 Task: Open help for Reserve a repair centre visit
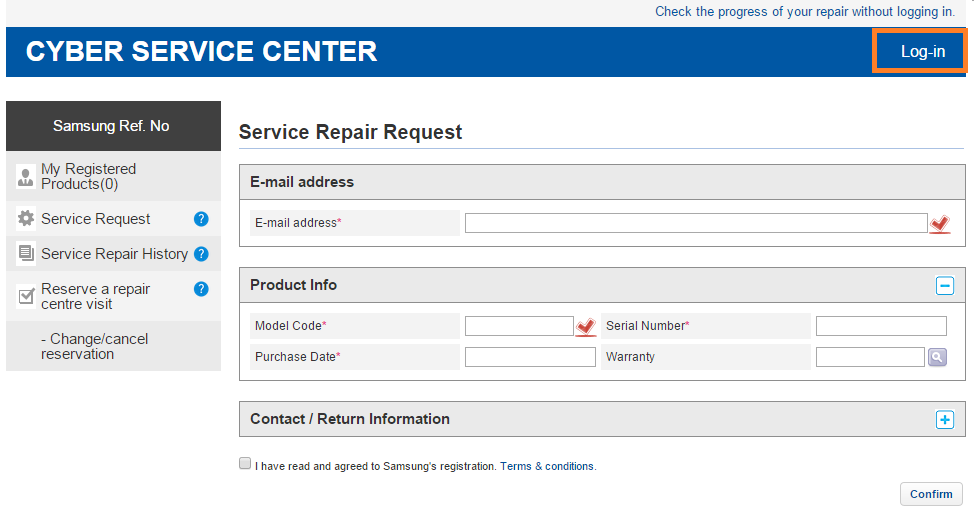pyautogui.click(x=201, y=289)
